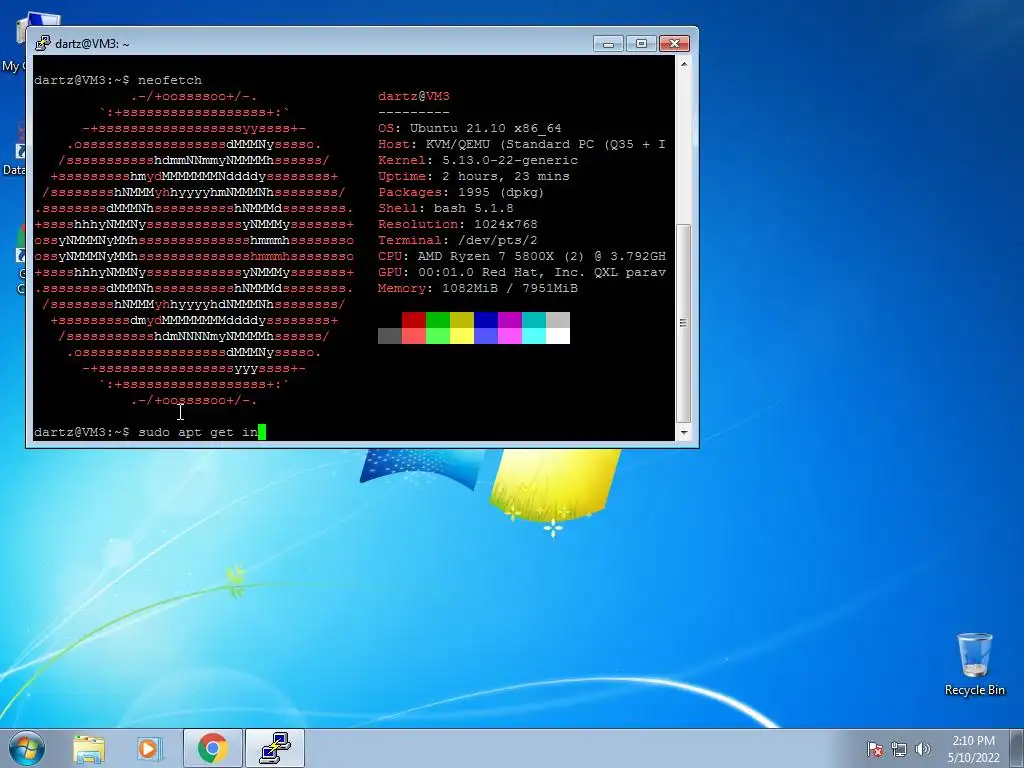Click the 'sudo apt get in' command line

150,432
